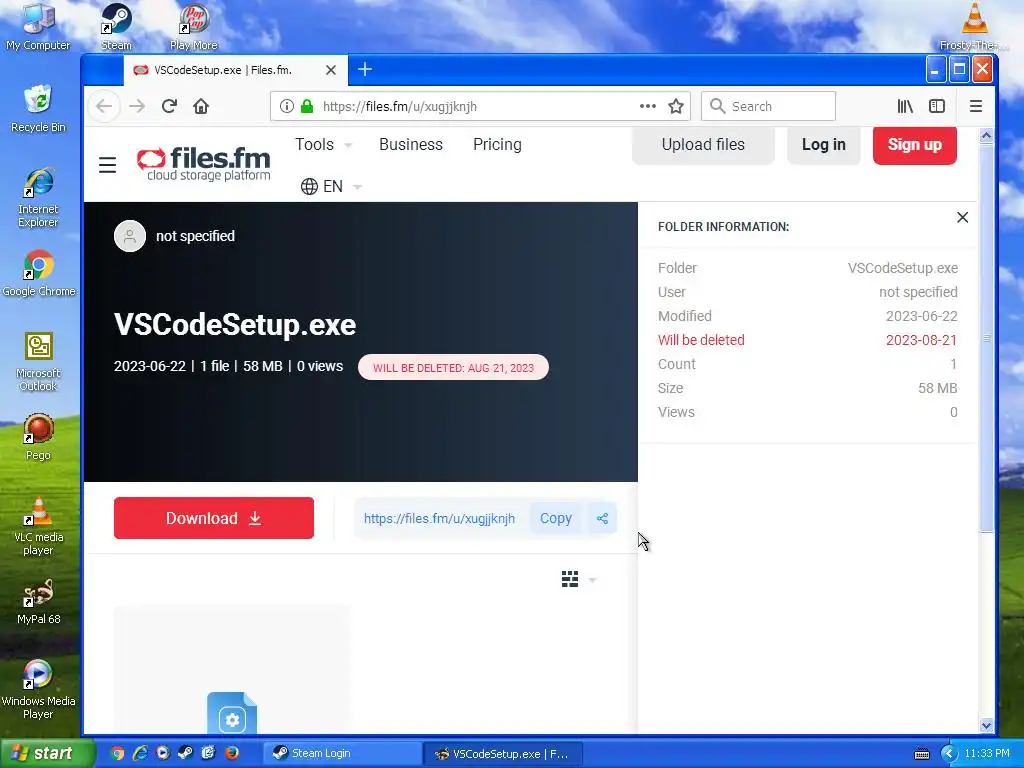Image resolution: width=1024 pixels, height=768 pixels.
Task: Launch Internet Explorer from quick launch bar
Action: pyautogui.click(x=140, y=754)
